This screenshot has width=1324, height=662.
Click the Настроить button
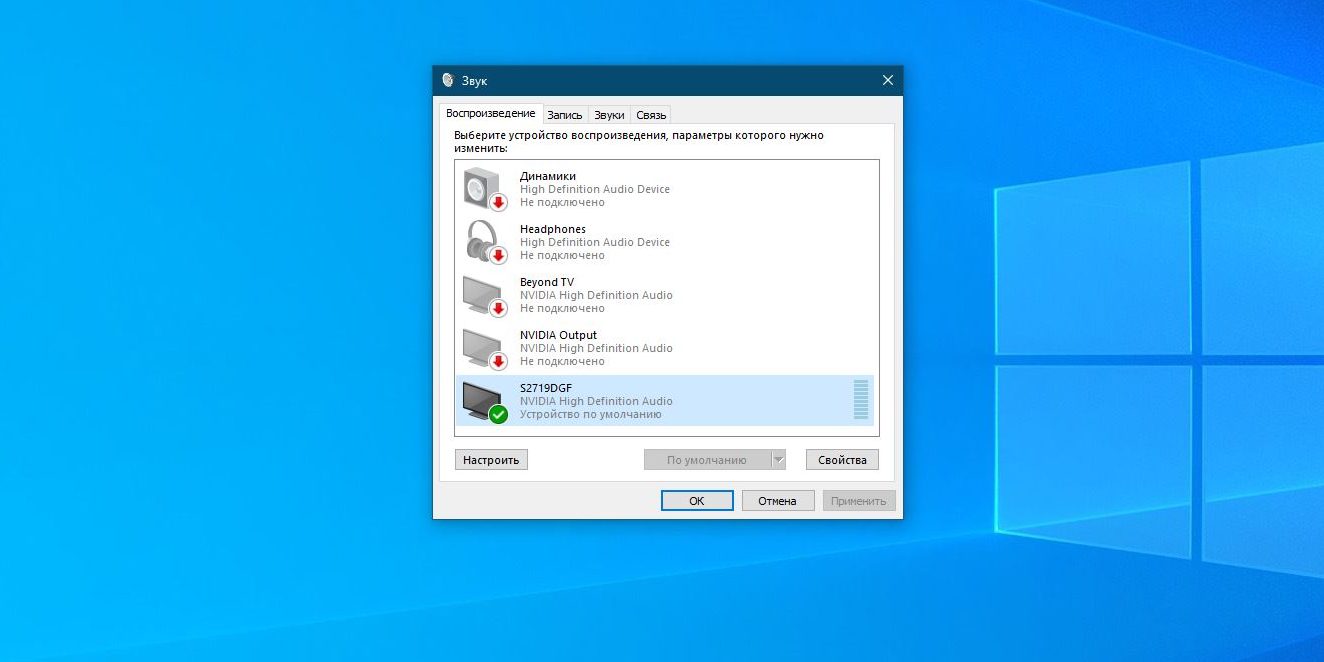pyautogui.click(x=491, y=459)
